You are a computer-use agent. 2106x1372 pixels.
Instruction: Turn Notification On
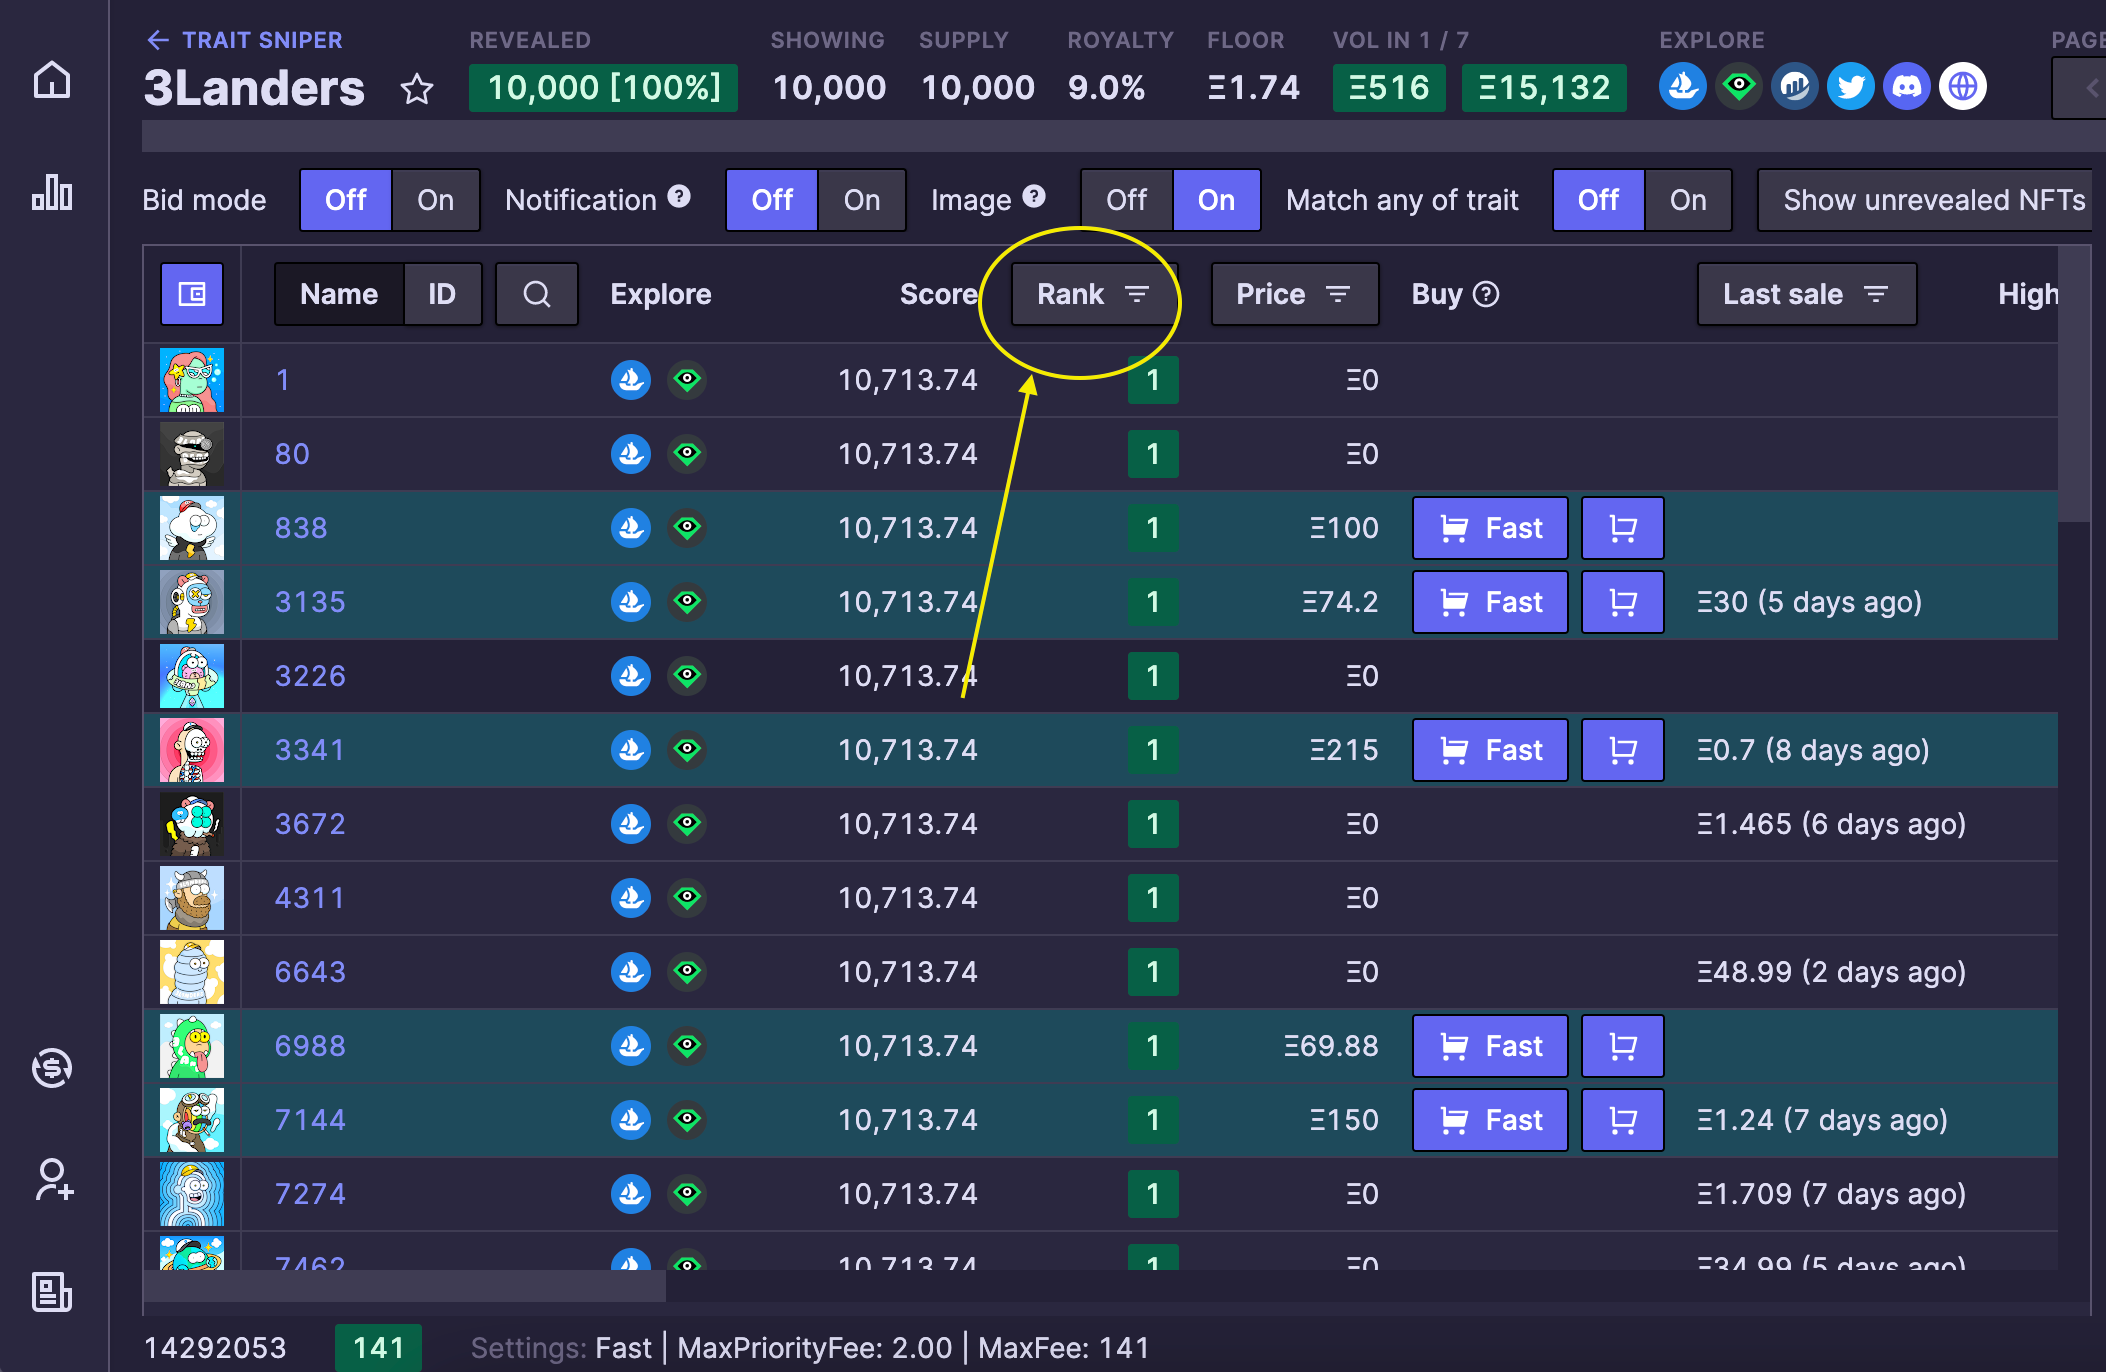click(x=861, y=200)
